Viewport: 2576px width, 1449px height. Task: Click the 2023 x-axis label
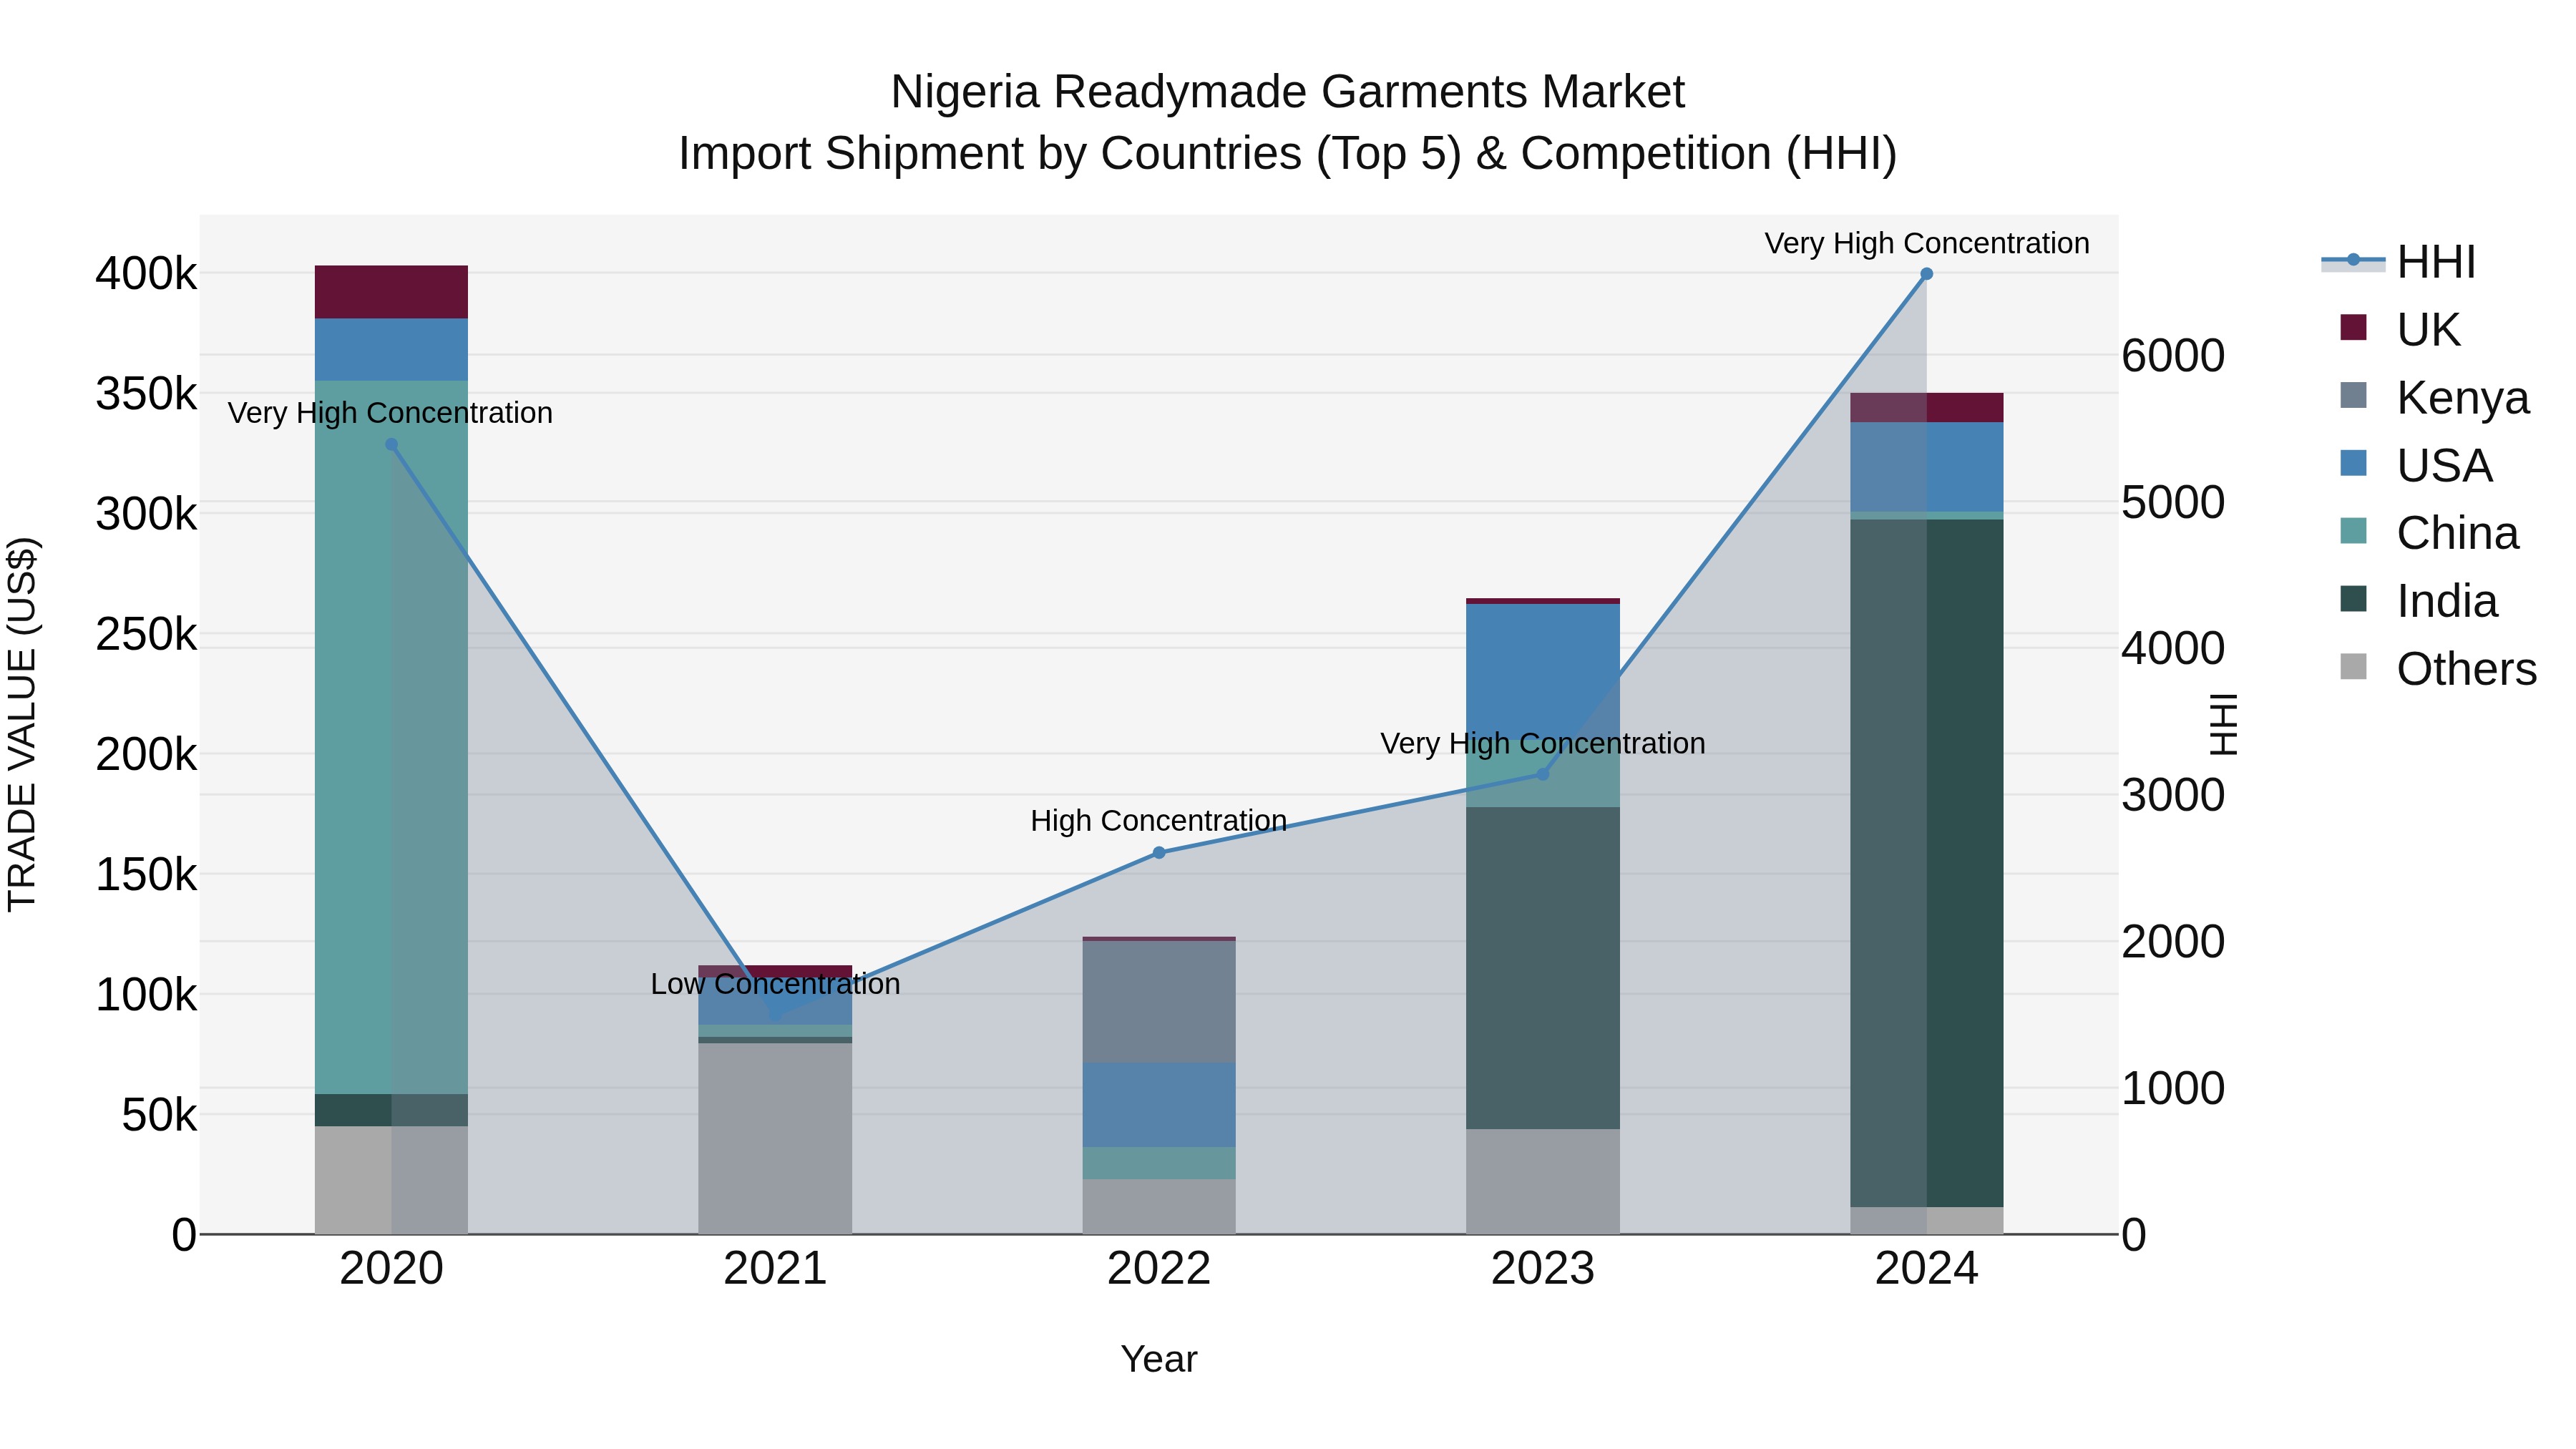(1543, 1269)
